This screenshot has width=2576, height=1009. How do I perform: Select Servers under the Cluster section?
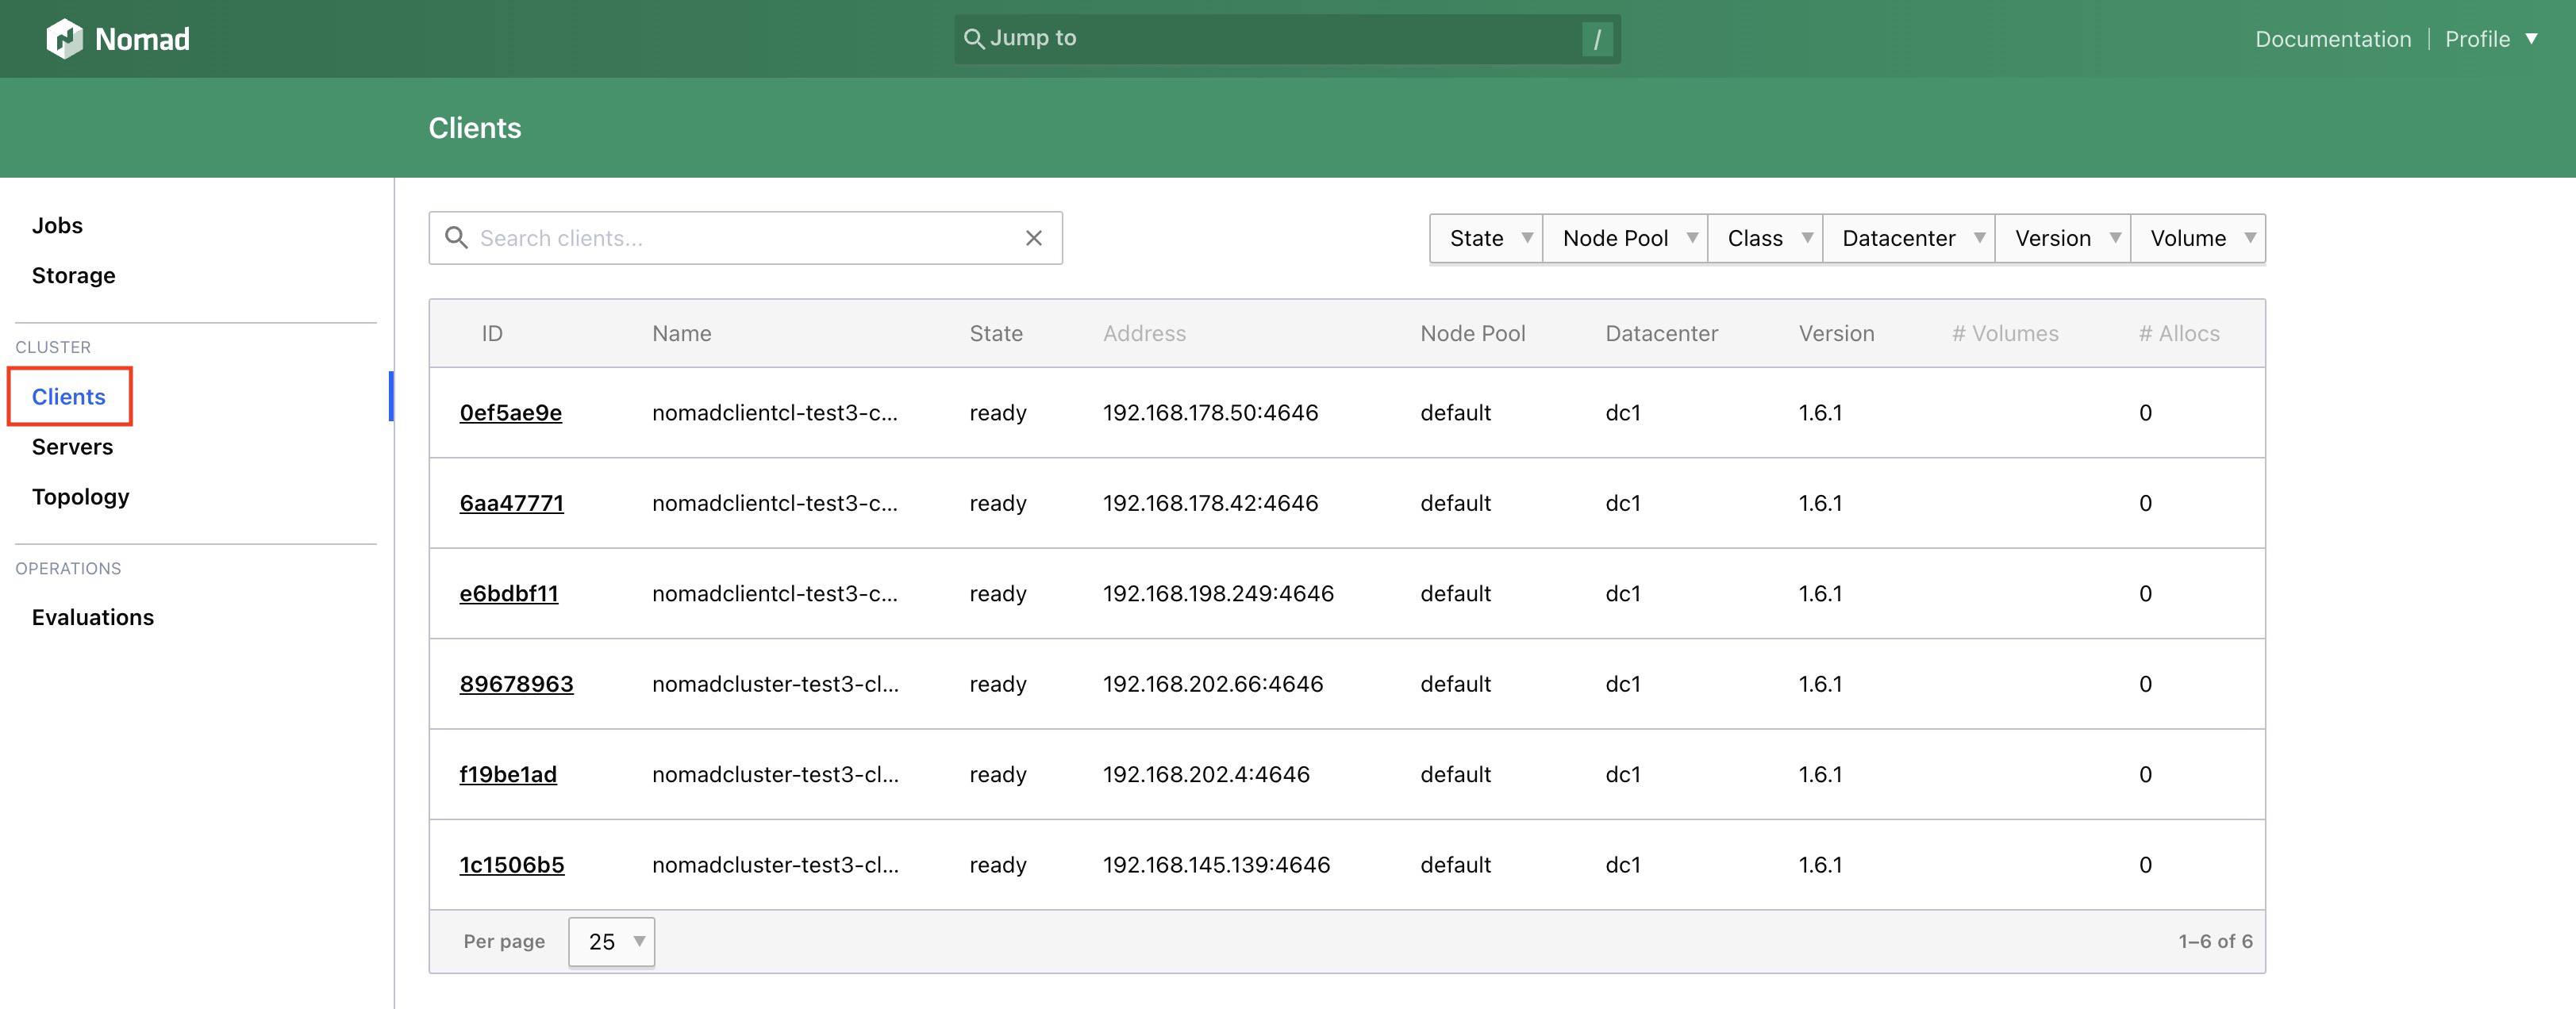(x=72, y=446)
